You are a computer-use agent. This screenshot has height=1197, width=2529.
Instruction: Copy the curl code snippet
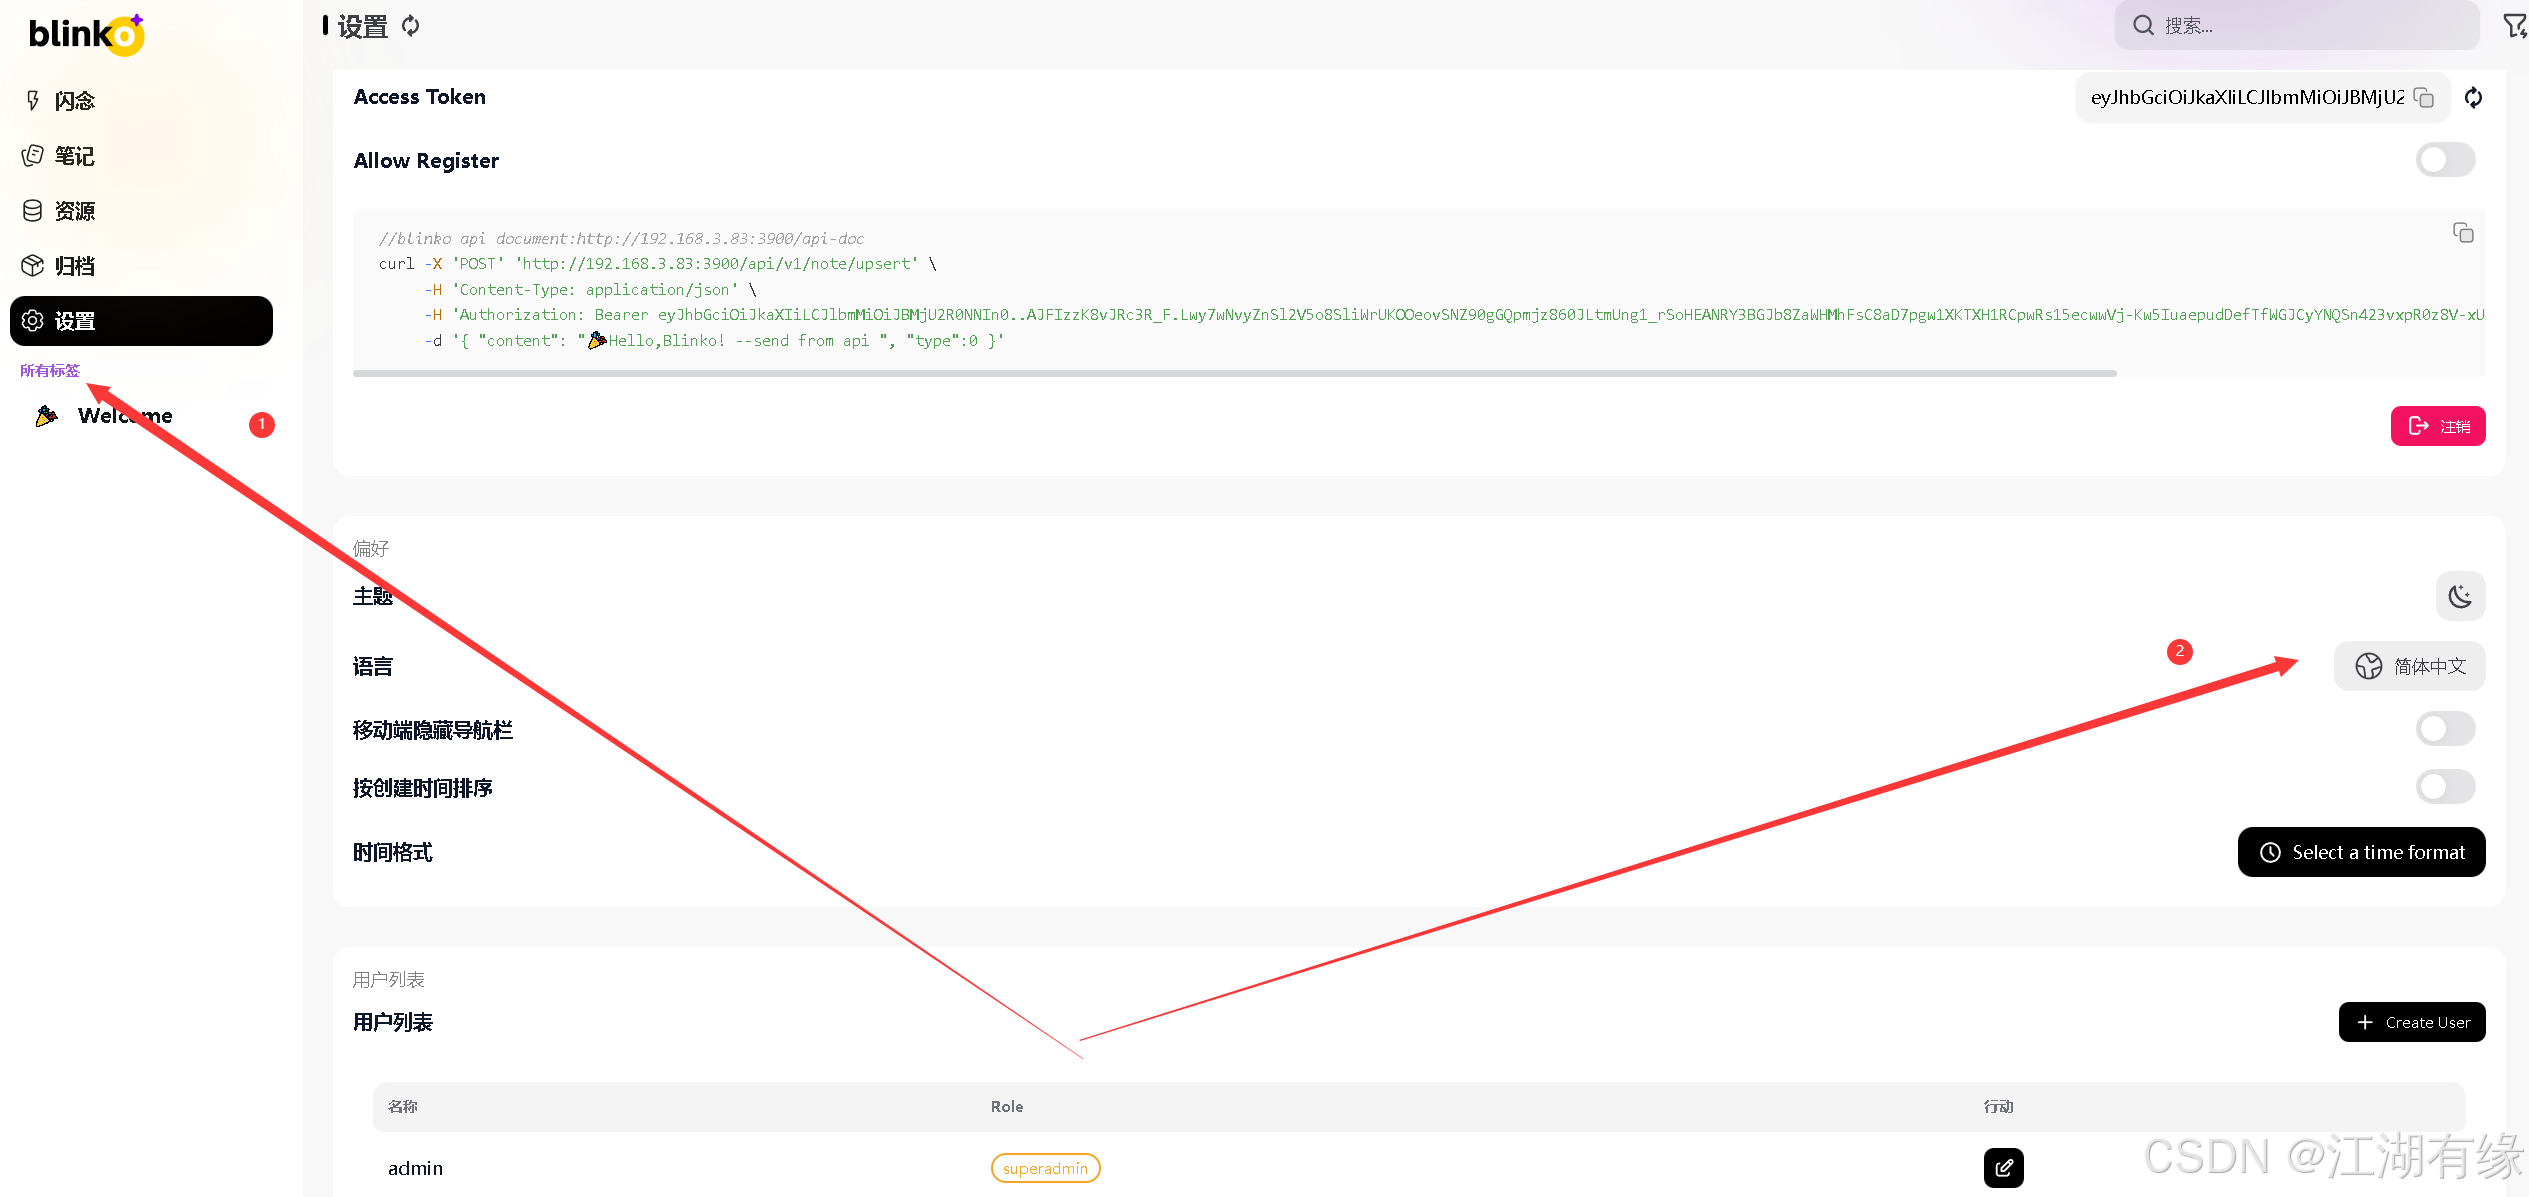[x=2462, y=233]
